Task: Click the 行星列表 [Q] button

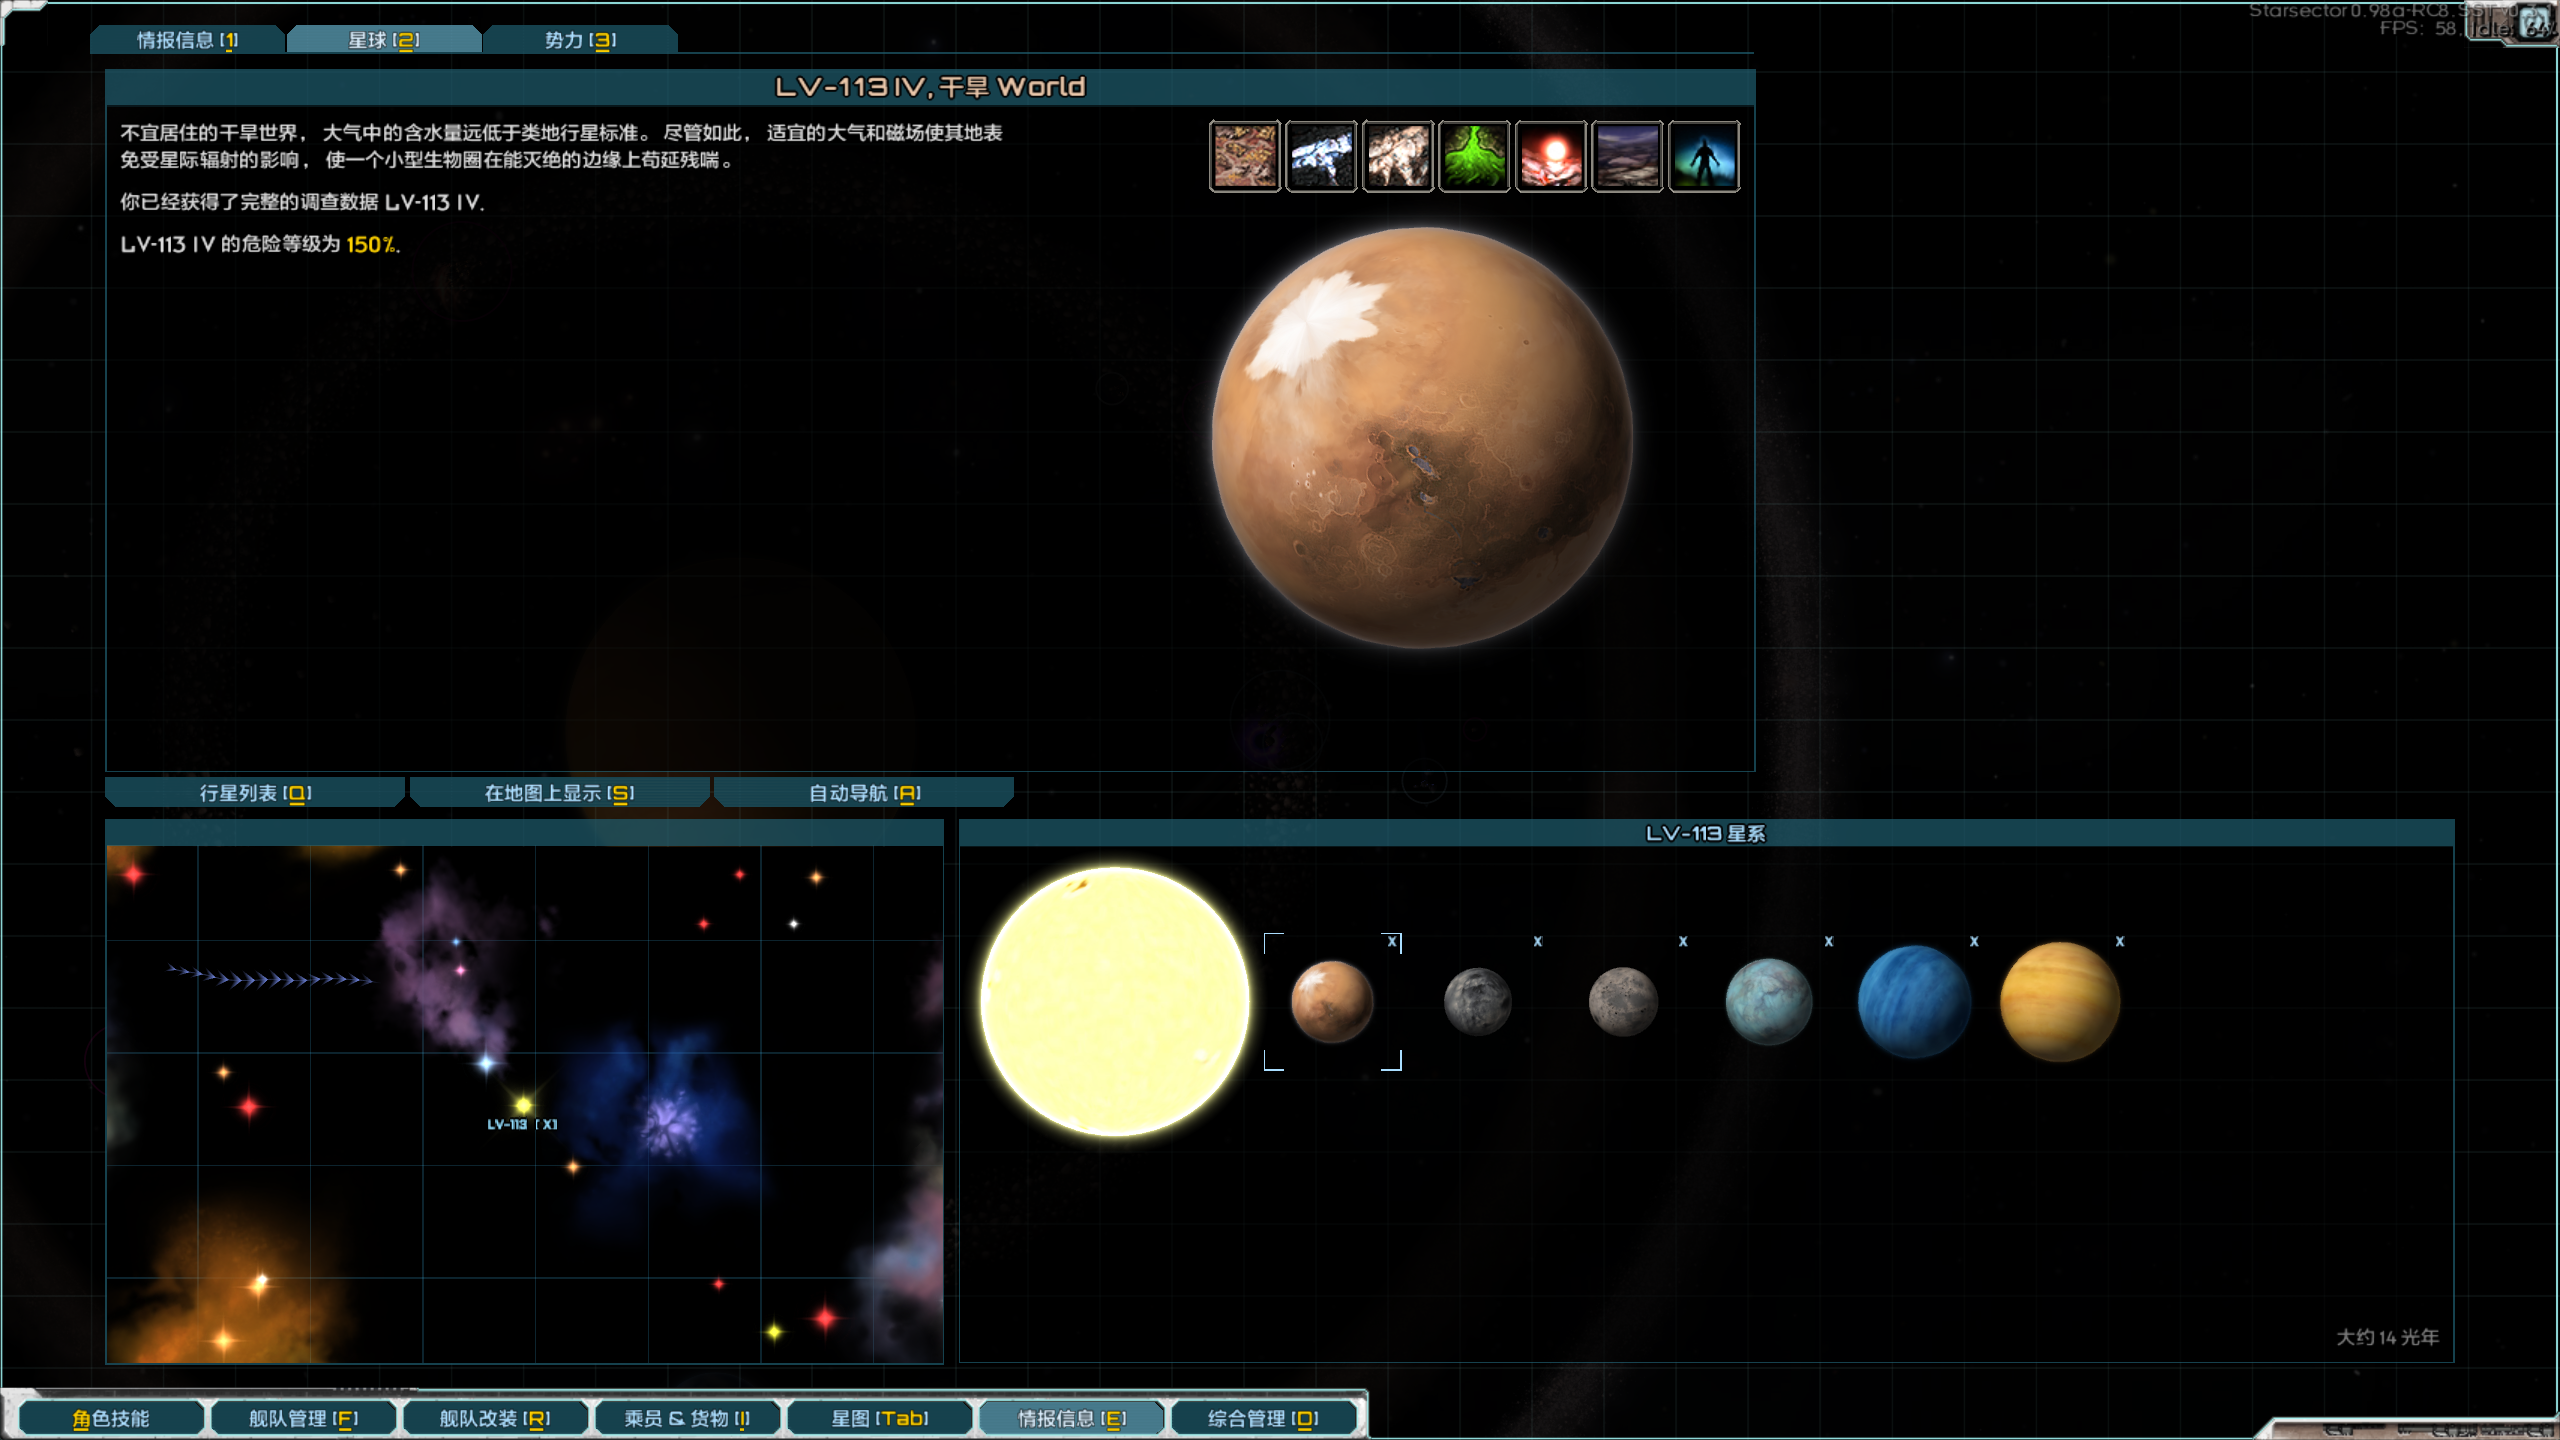Action: pos(255,793)
